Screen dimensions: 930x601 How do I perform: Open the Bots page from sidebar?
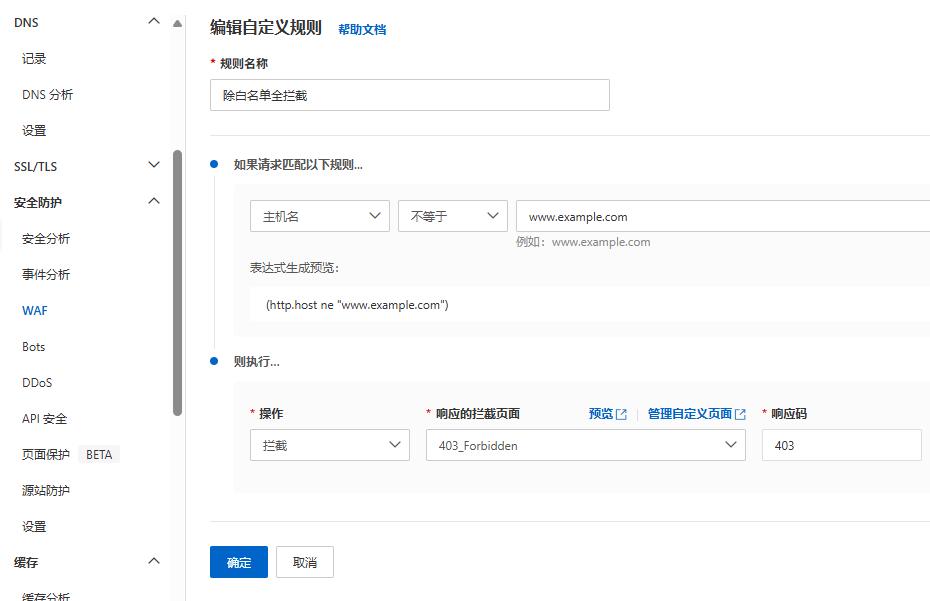click(33, 346)
